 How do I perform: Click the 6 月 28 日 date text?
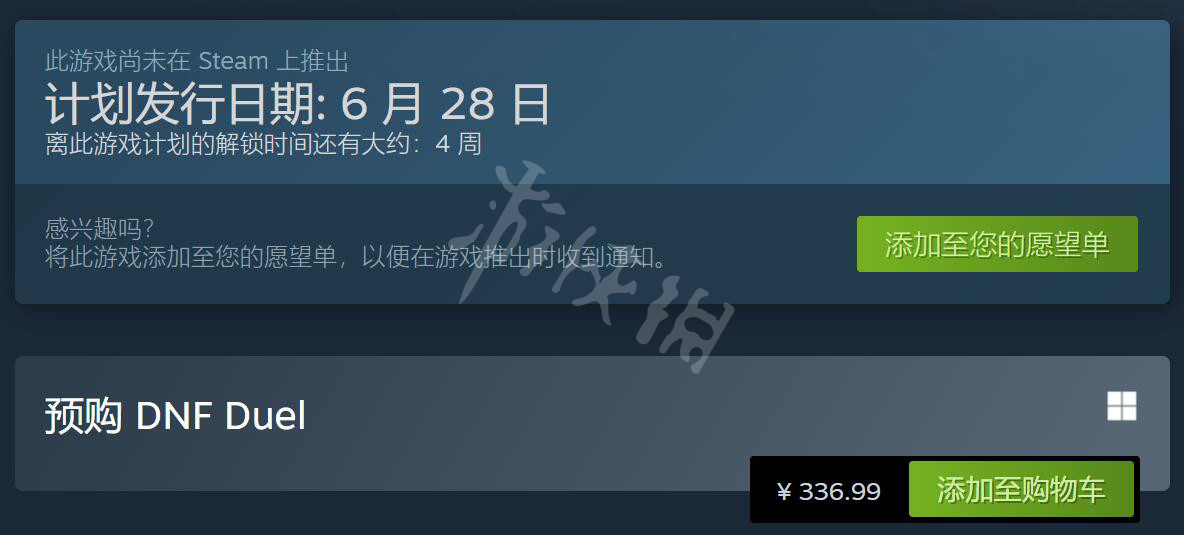coord(446,103)
